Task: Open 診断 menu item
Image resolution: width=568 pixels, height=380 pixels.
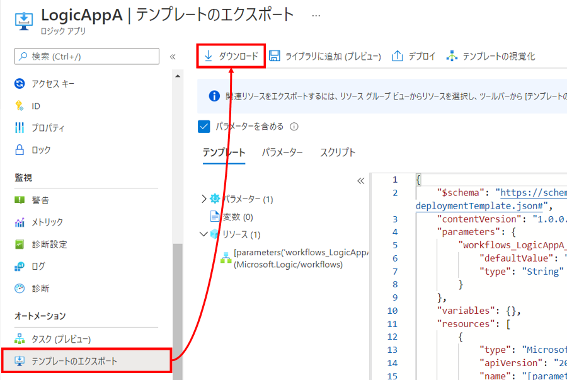Action: pyautogui.click(x=40, y=288)
